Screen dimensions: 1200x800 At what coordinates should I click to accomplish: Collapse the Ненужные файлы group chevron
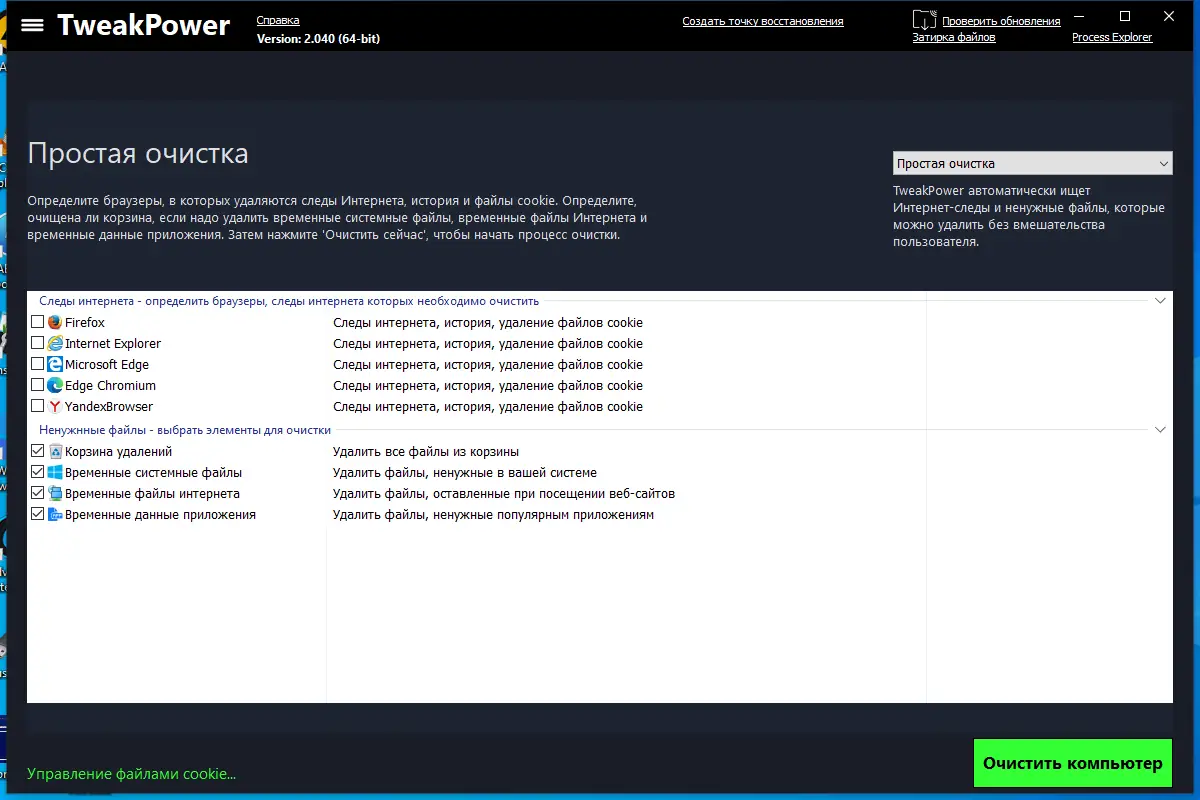1161,430
